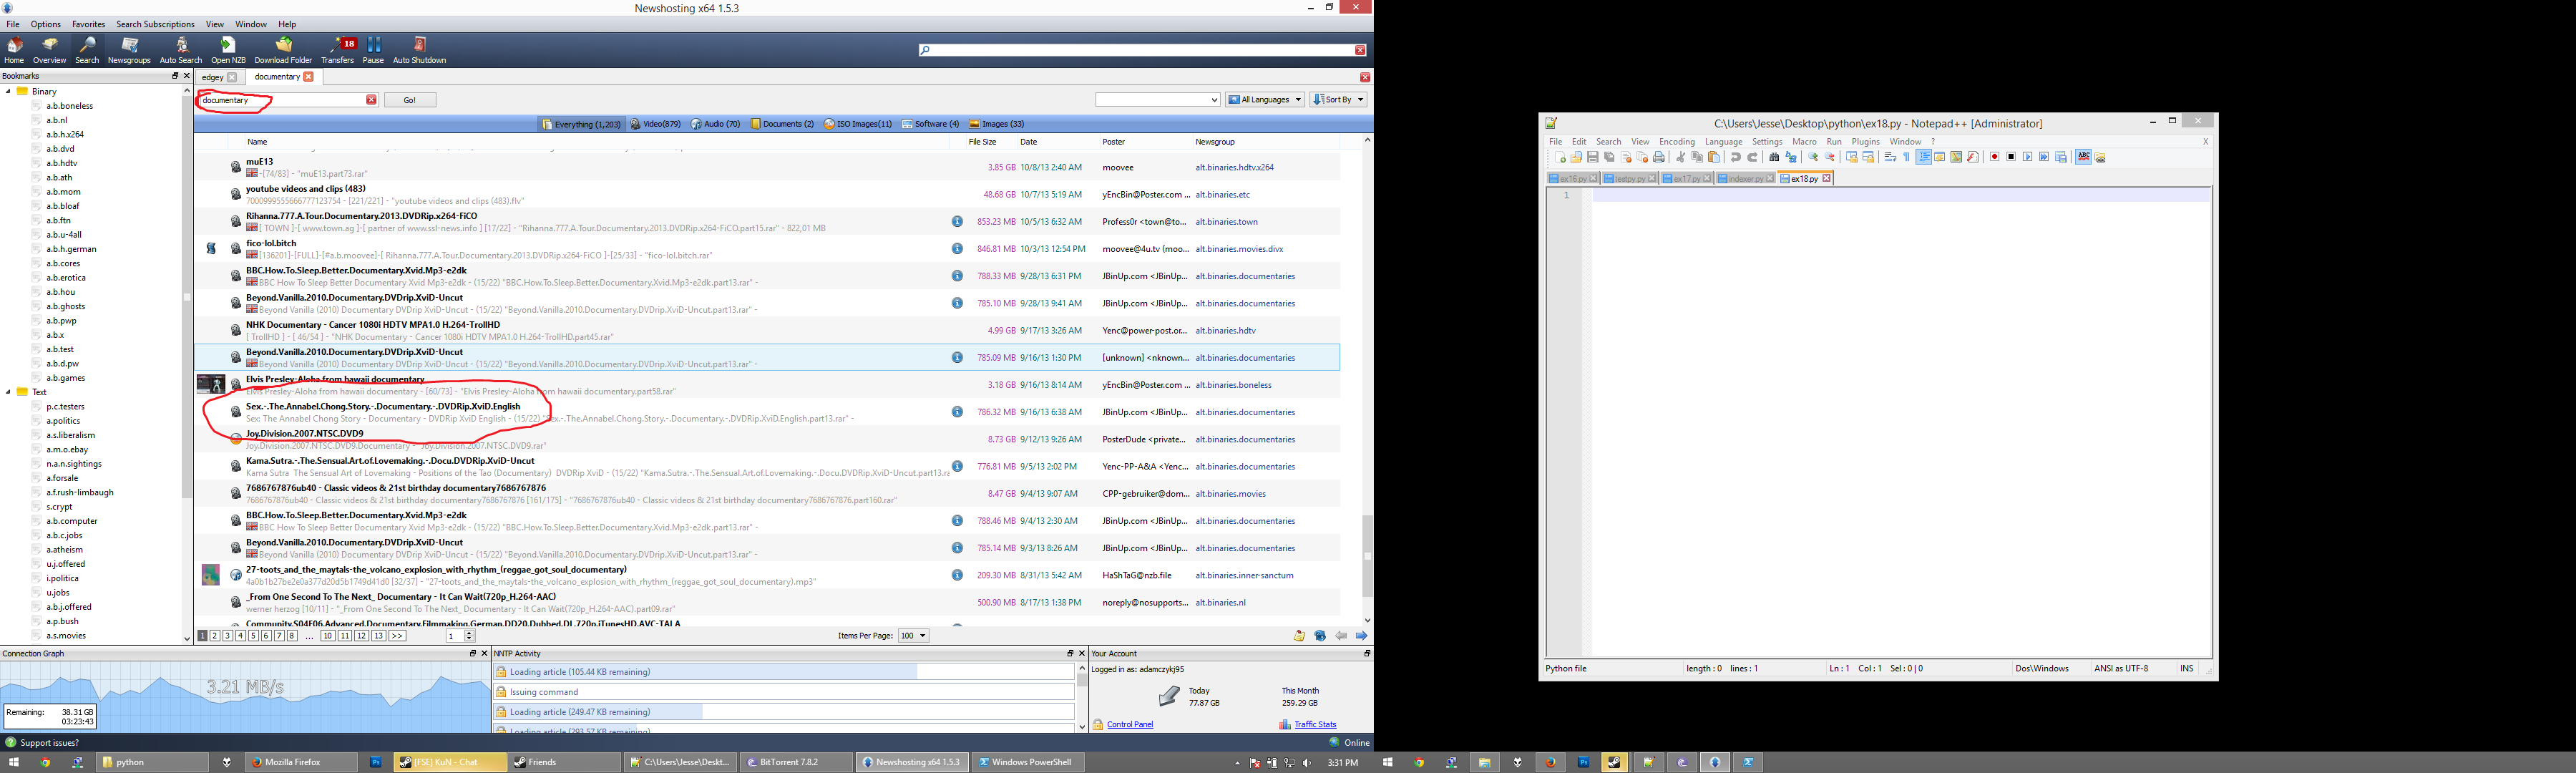The height and width of the screenshot is (773, 2576).
Task: Open the Sort By dropdown
Action: 1338,100
